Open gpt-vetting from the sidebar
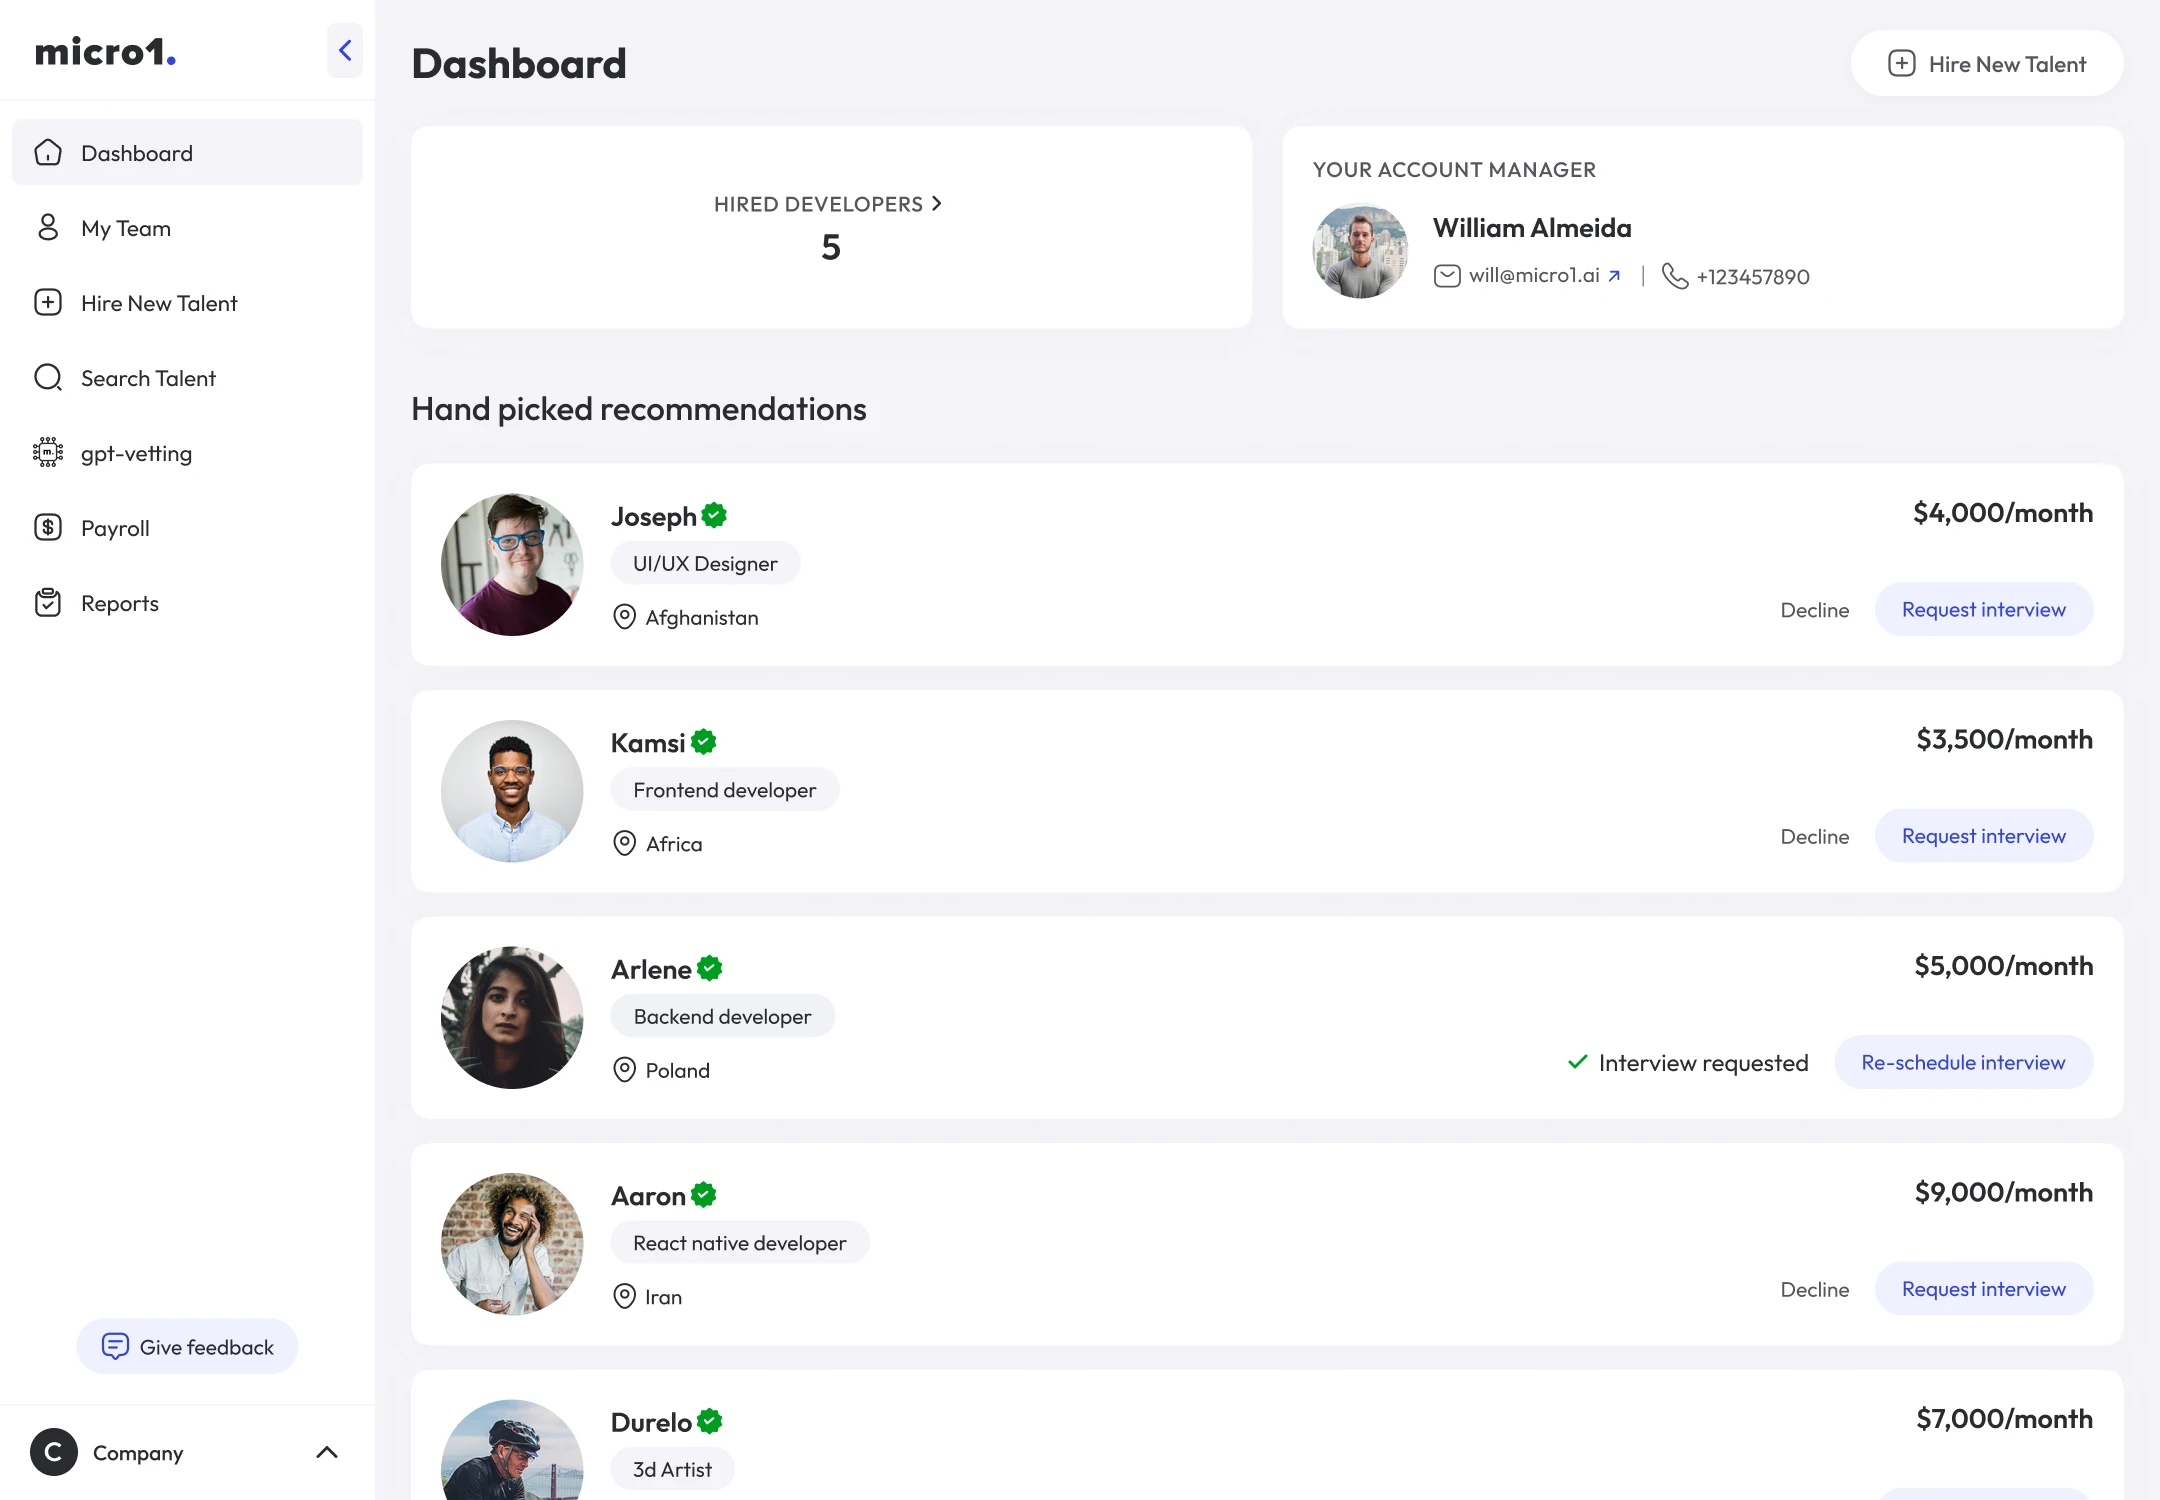 [136, 452]
